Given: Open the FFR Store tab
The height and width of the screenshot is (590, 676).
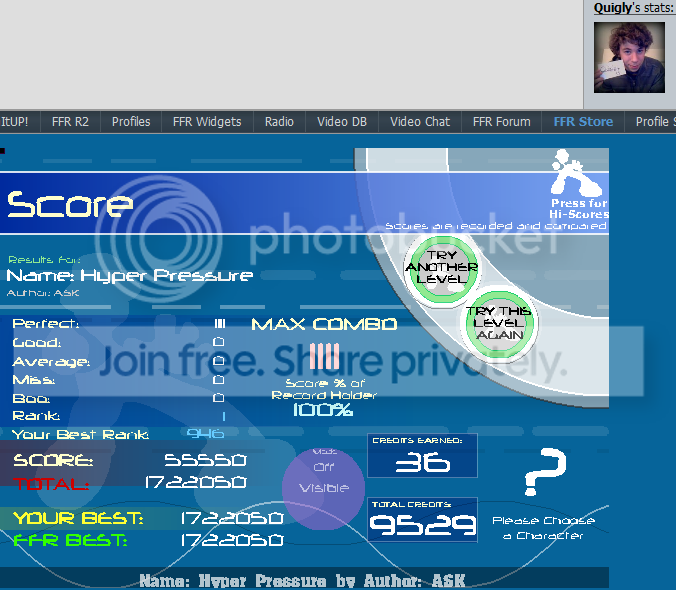Looking at the screenshot, I should (583, 122).
